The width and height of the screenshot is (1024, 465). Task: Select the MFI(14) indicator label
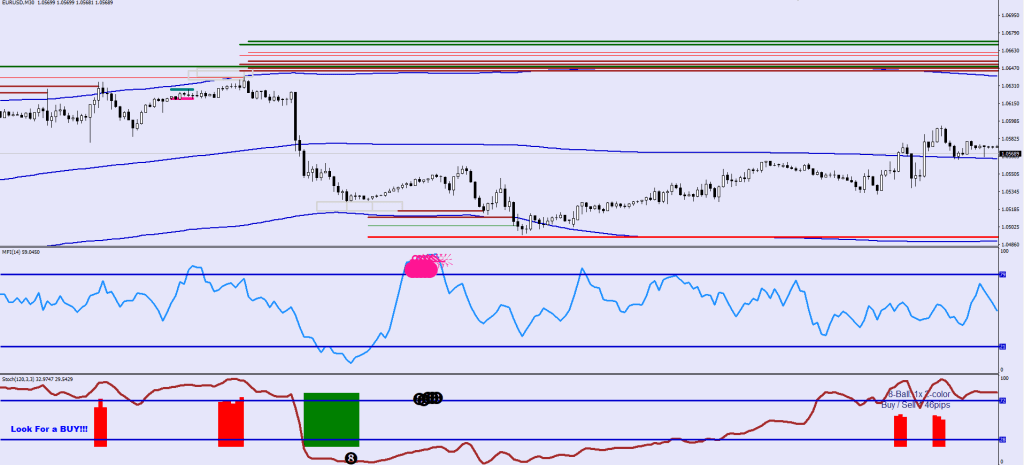click(x=13, y=252)
